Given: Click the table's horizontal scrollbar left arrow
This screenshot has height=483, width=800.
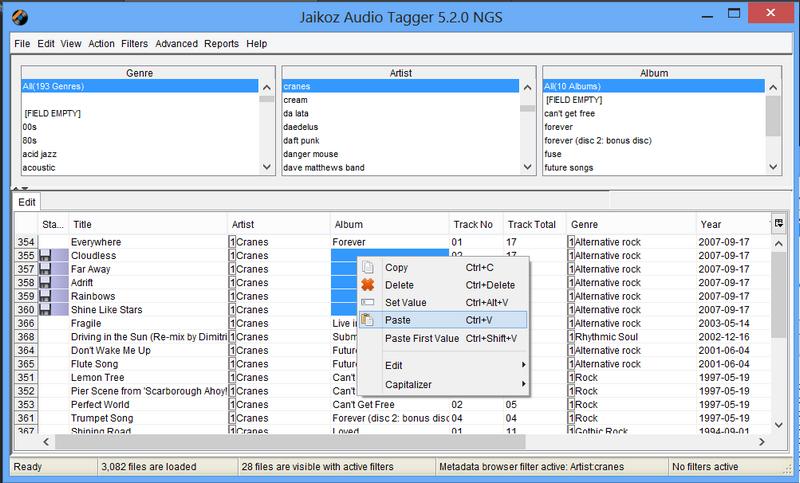Looking at the screenshot, I should (46, 442).
